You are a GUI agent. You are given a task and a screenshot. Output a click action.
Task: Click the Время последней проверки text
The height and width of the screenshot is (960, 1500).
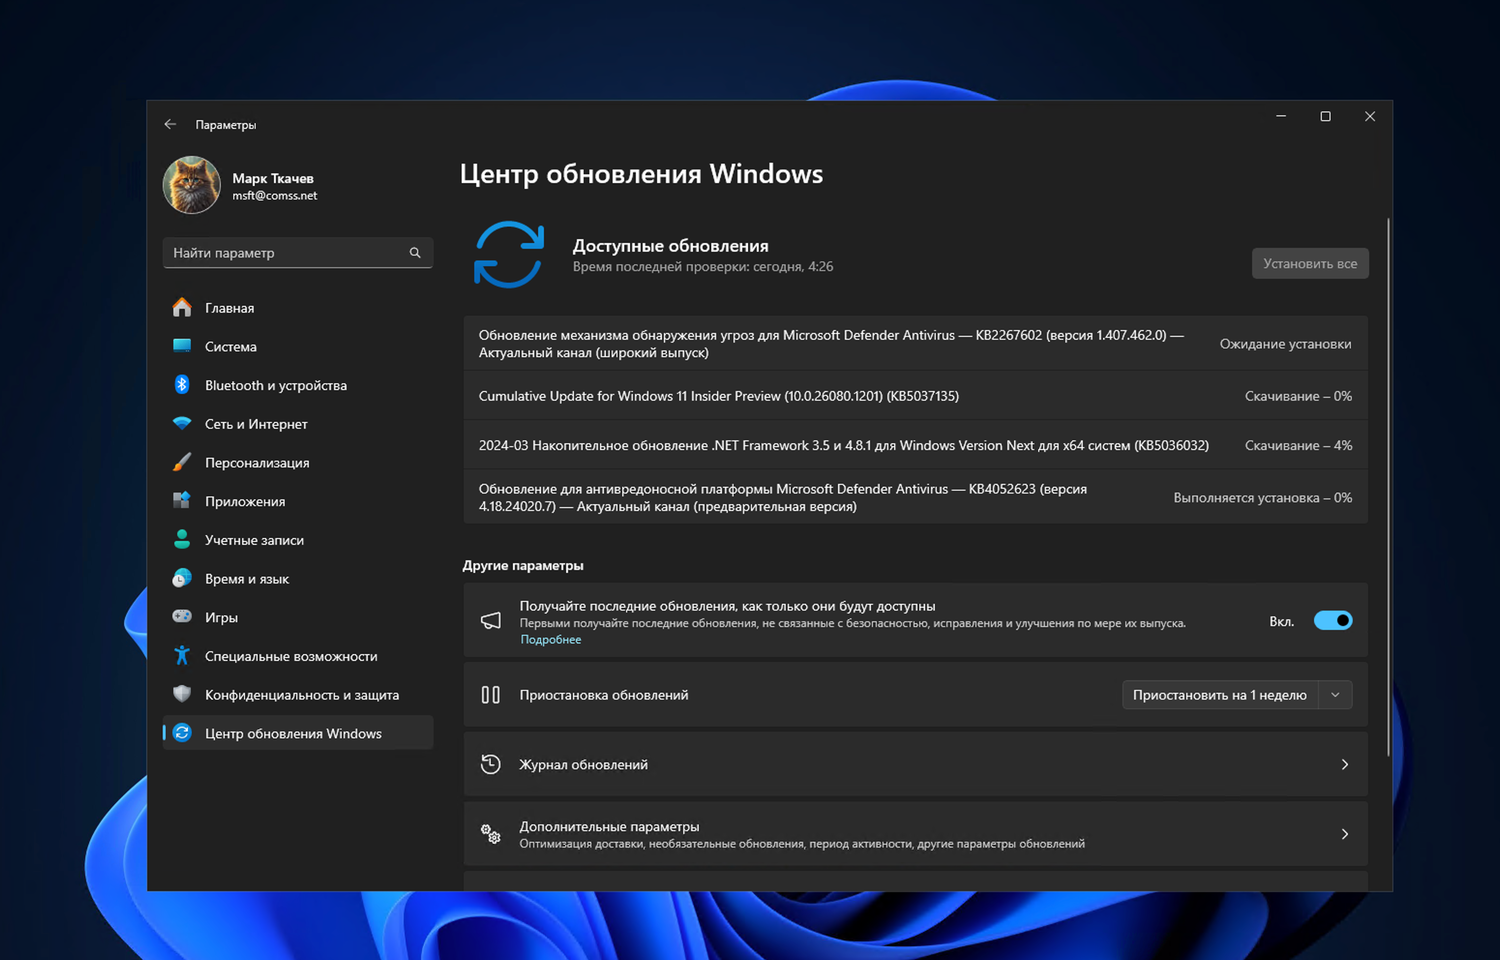tap(703, 267)
